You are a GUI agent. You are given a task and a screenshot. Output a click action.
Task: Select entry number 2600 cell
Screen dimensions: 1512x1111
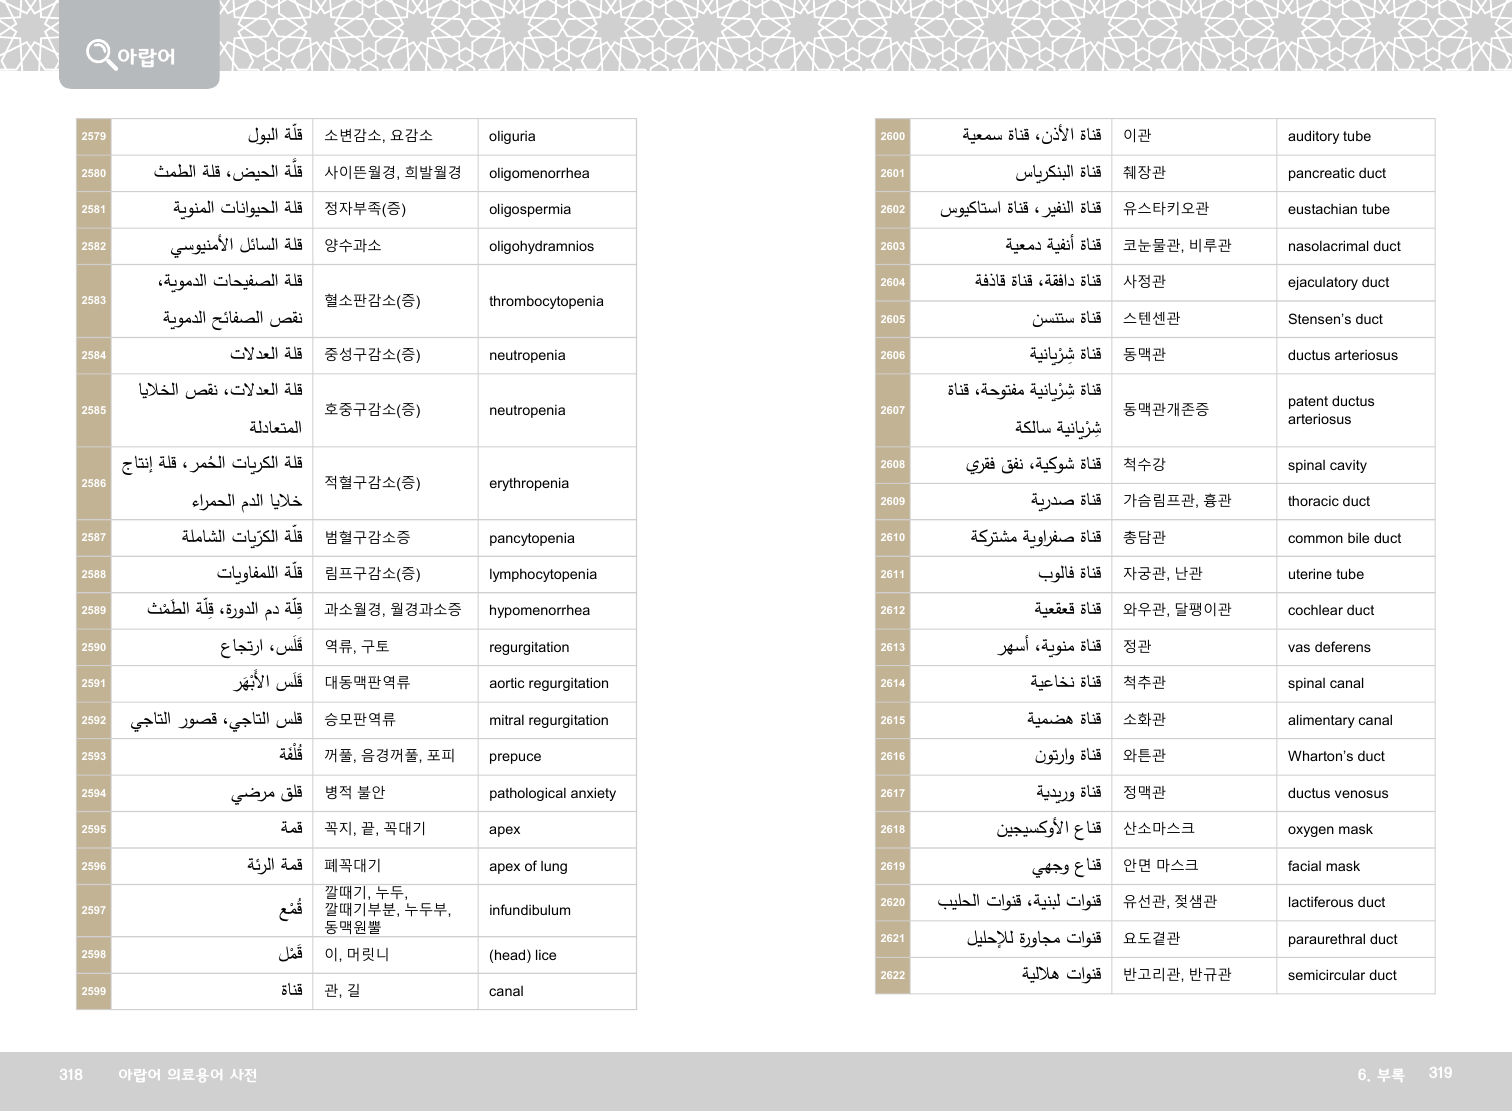[893, 137]
